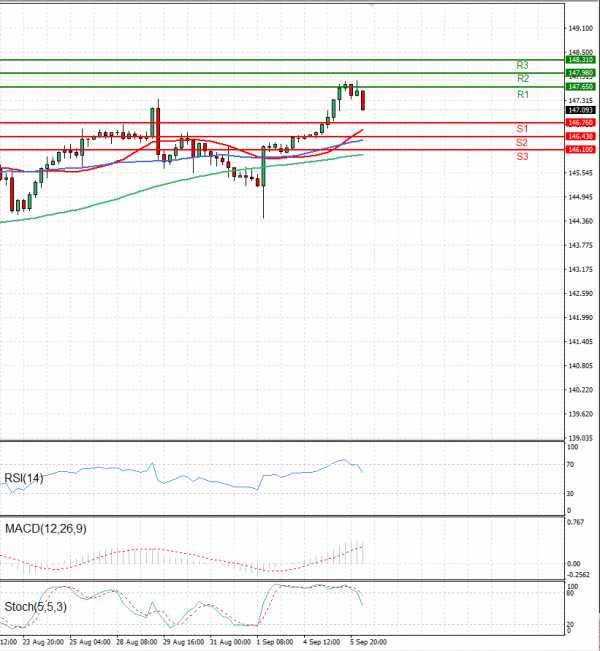Click the 146.760 red price tag

click(x=581, y=123)
